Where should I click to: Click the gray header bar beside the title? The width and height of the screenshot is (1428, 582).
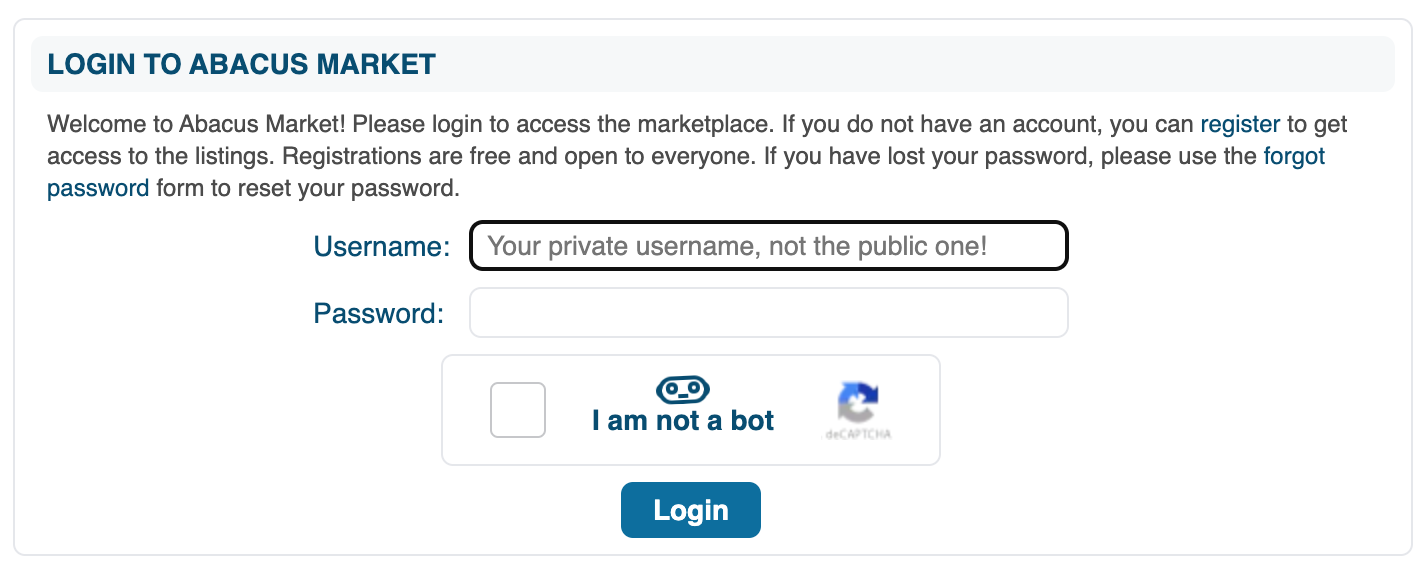click(900, 64)
